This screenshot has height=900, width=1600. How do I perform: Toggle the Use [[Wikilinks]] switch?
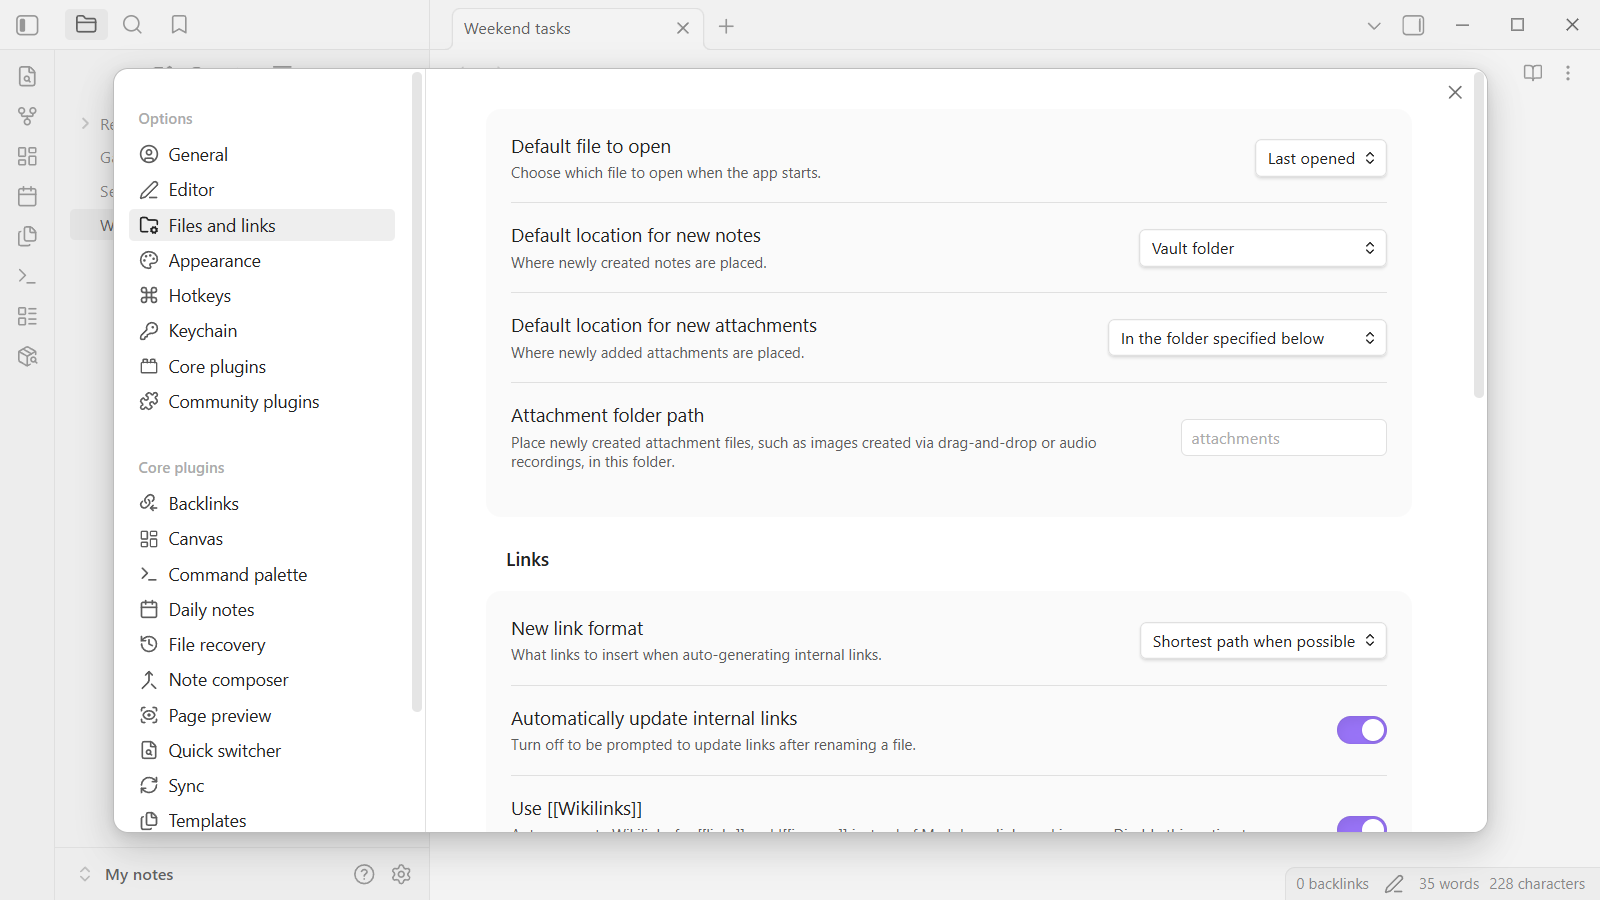1362,824
